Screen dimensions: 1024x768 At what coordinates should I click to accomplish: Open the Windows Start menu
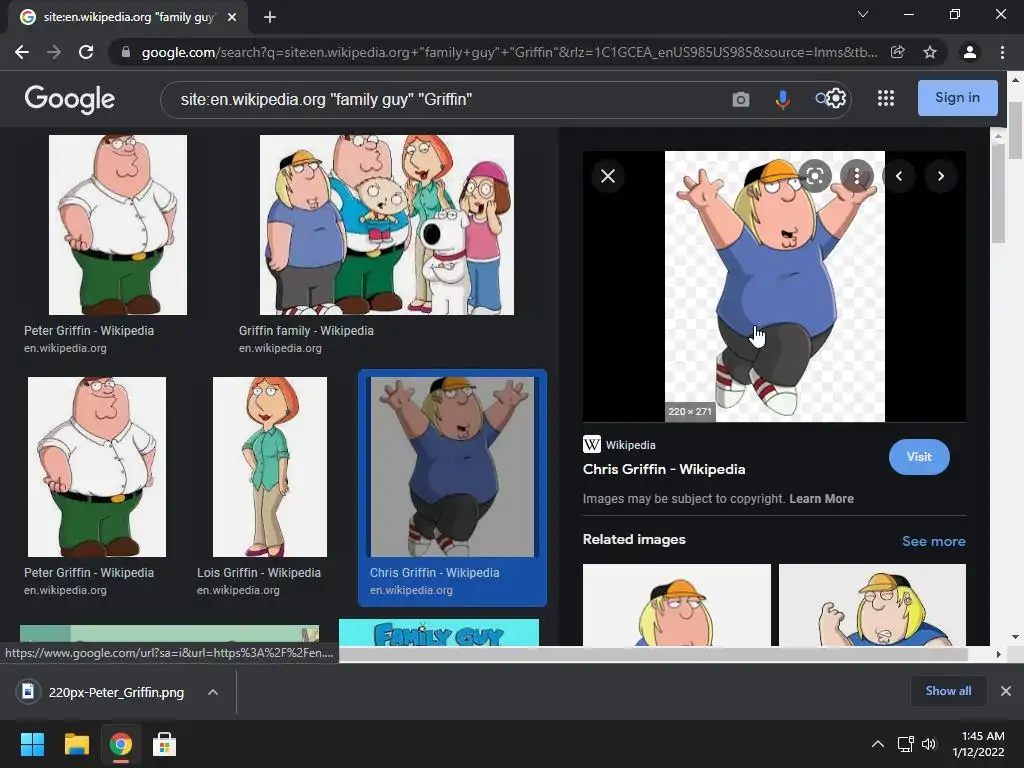[x=32, y=744]
